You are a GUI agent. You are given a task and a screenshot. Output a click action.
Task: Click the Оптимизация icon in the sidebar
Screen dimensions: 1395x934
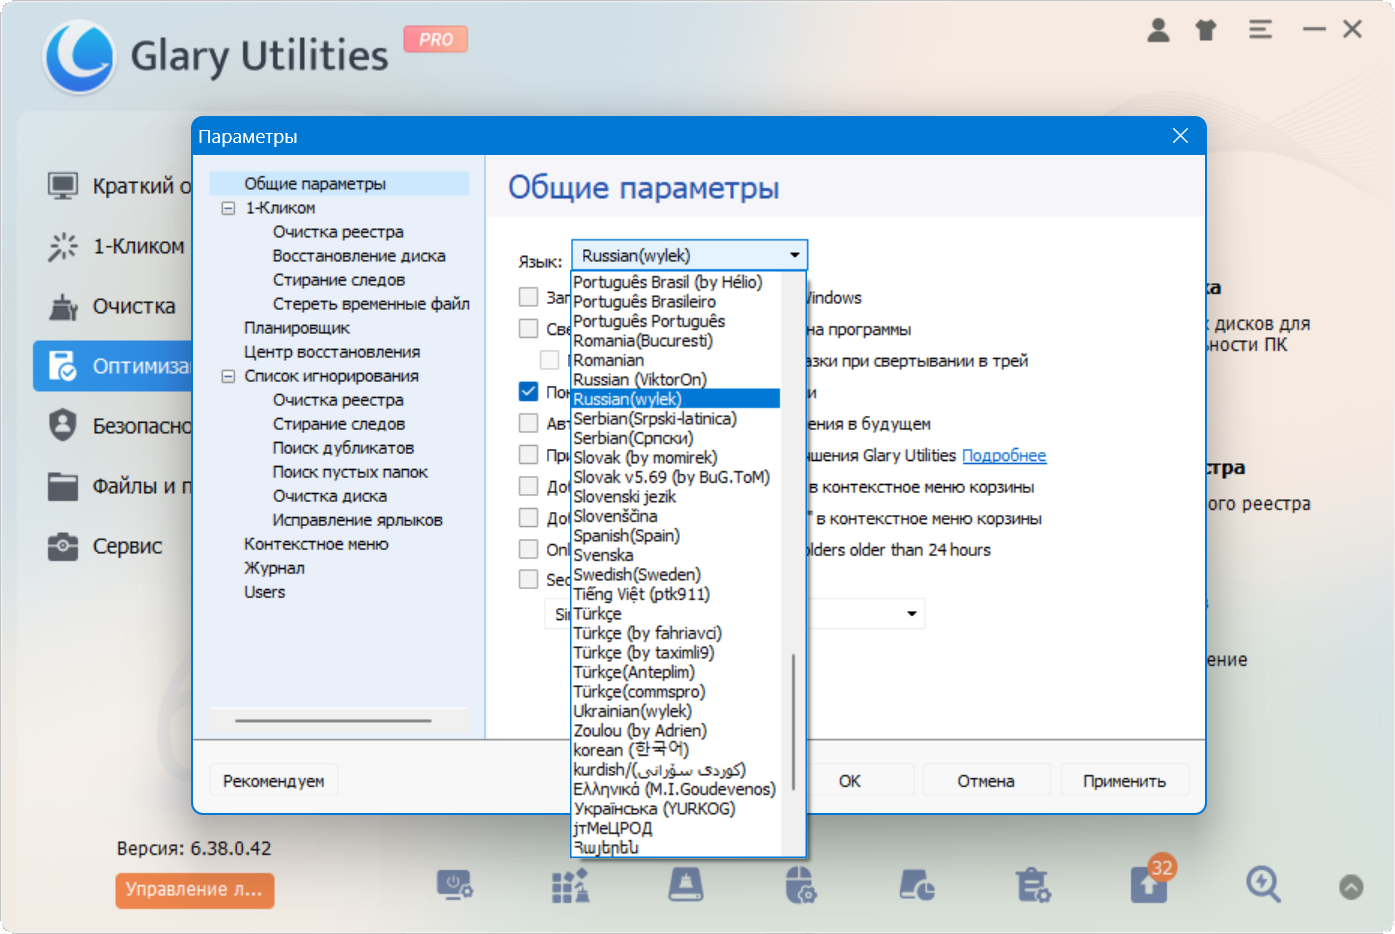(x=63, y=366)
